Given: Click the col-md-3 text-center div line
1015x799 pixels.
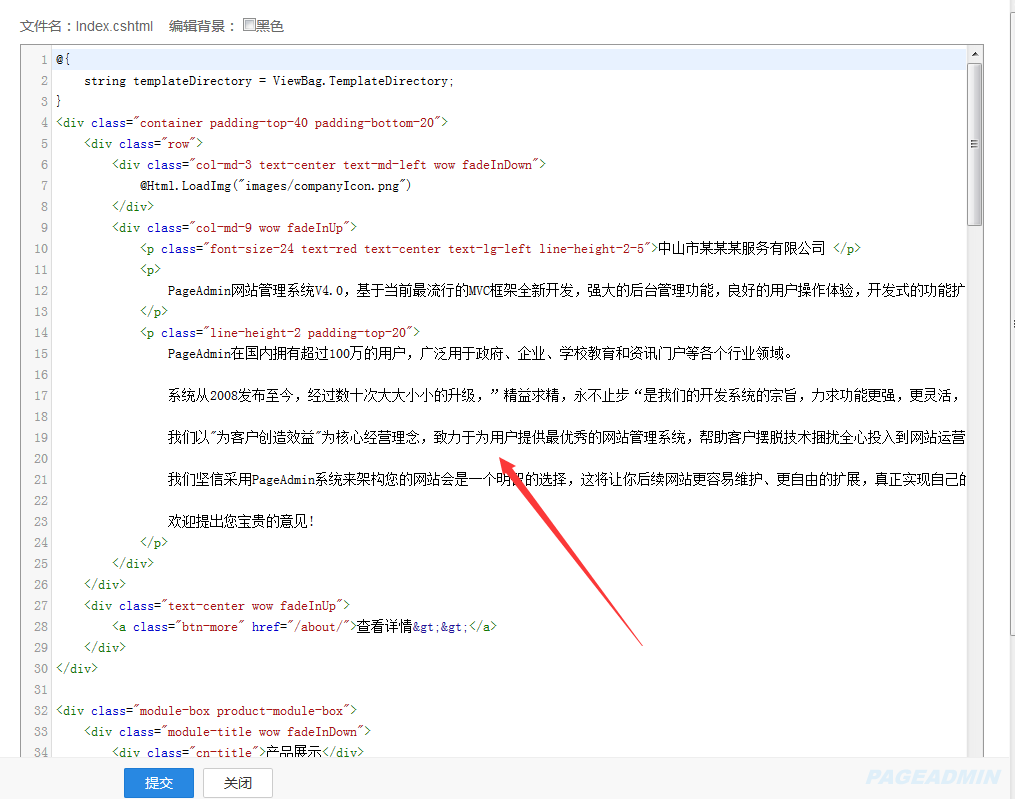Looking at the screenshot, I should point(329,164).
